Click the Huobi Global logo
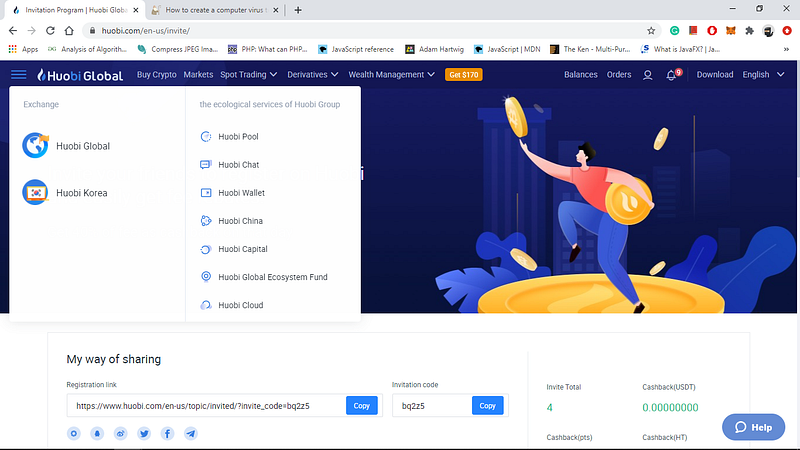The width and height of the screenshot is (800, 450). [80, 75]
